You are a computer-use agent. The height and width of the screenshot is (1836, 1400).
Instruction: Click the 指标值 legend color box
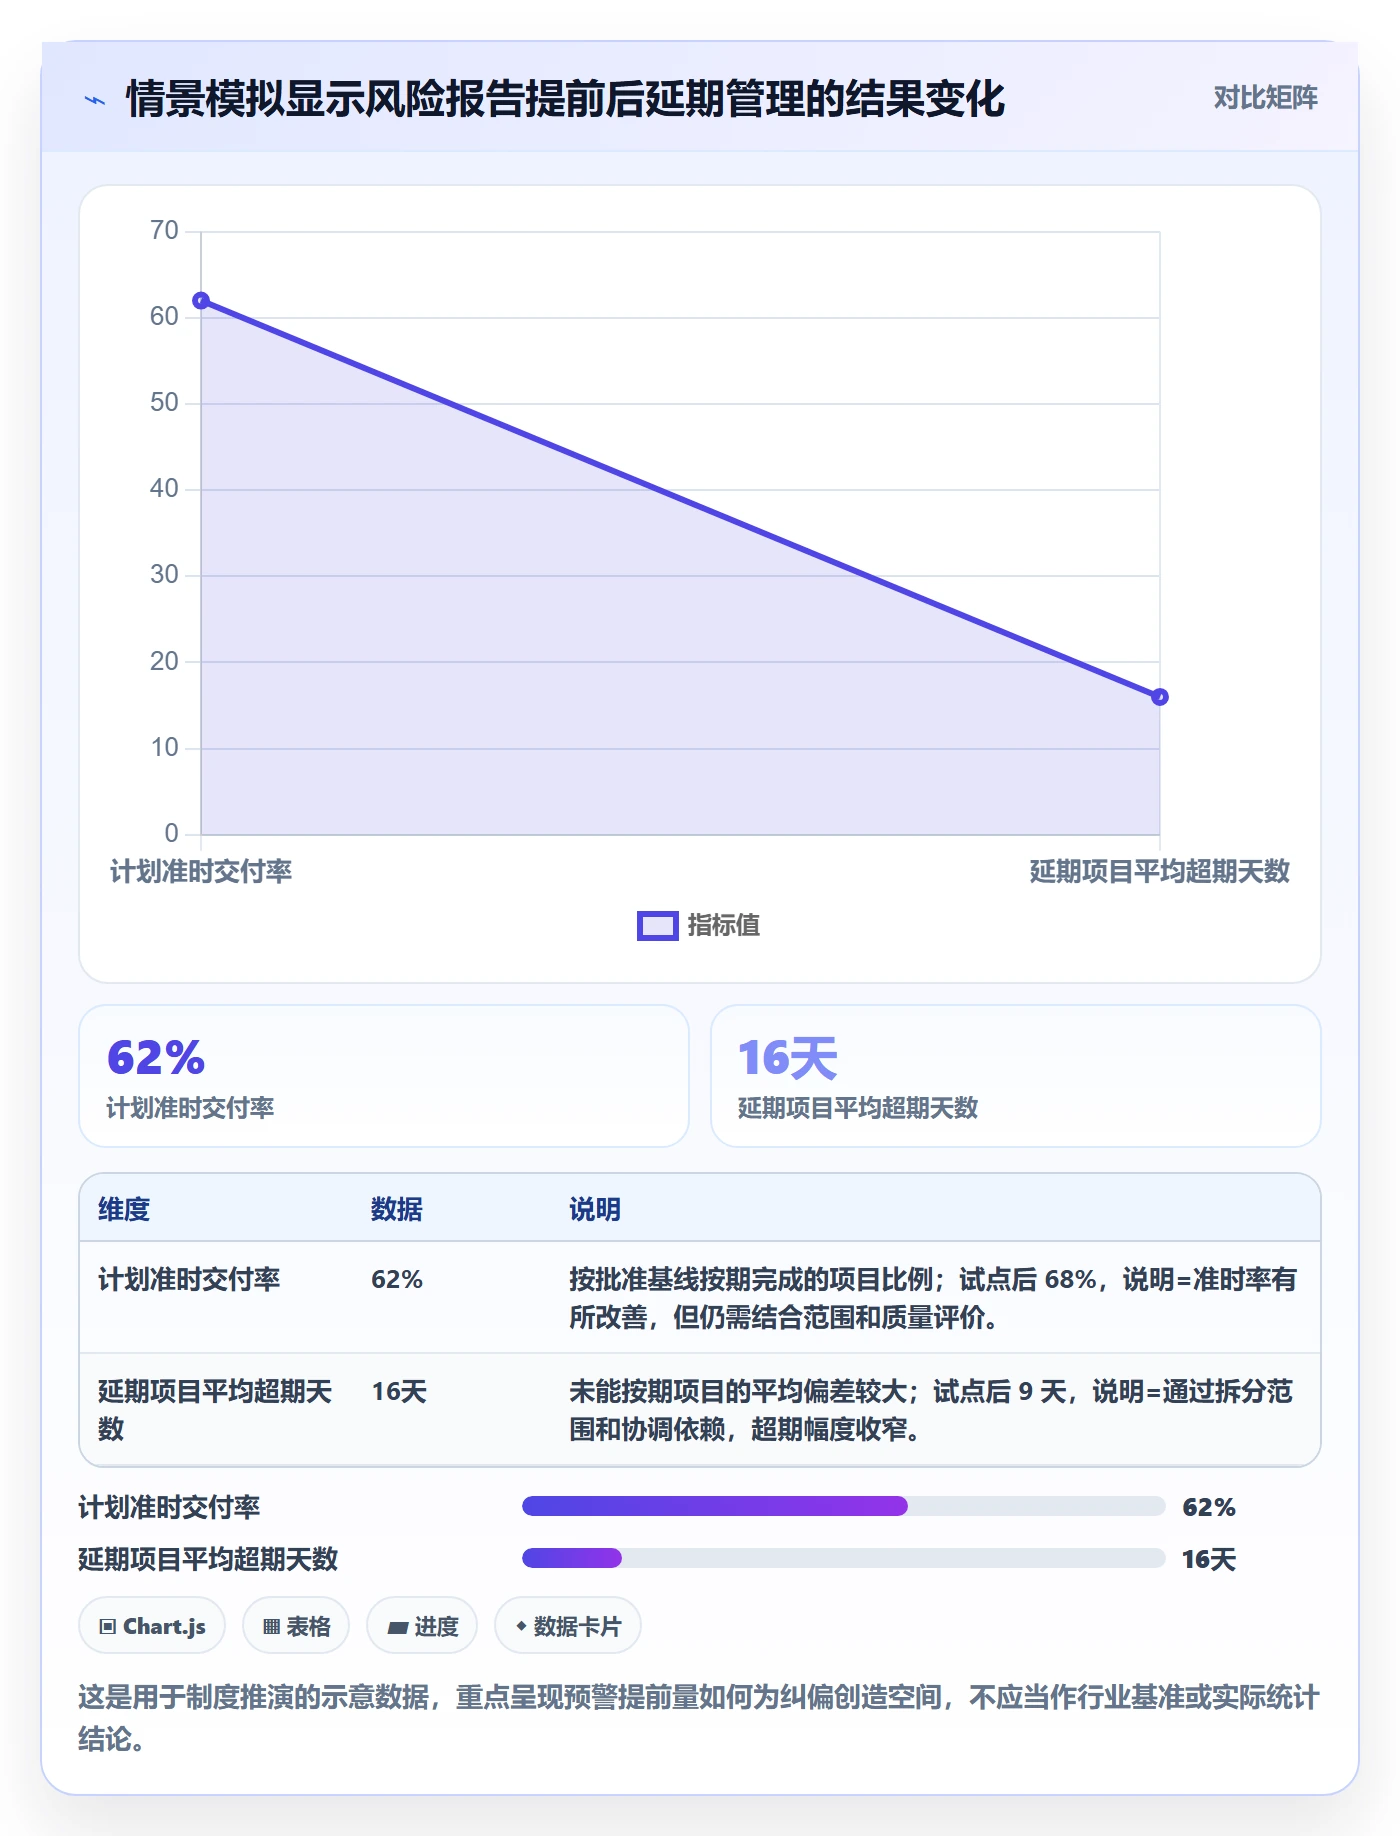[x=658, y=926]
